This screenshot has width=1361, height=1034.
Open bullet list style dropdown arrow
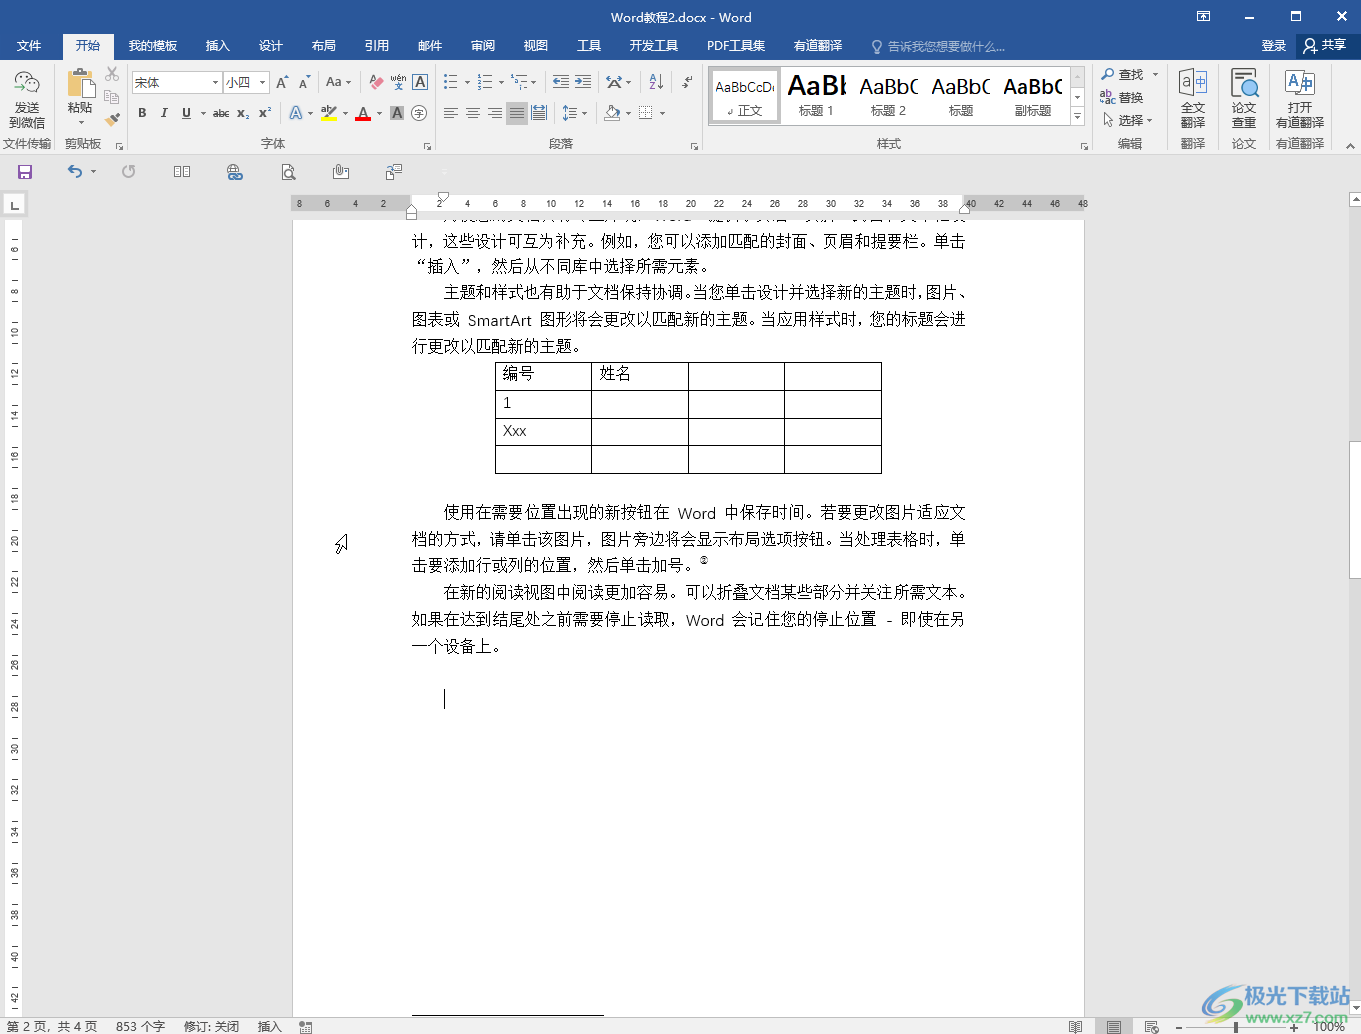click(x=466, y=82)
